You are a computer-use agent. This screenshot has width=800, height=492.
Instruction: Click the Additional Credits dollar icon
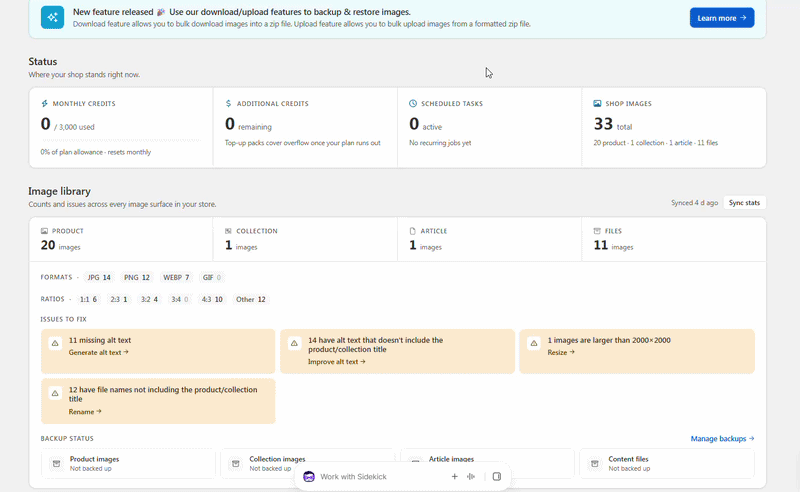228,104
